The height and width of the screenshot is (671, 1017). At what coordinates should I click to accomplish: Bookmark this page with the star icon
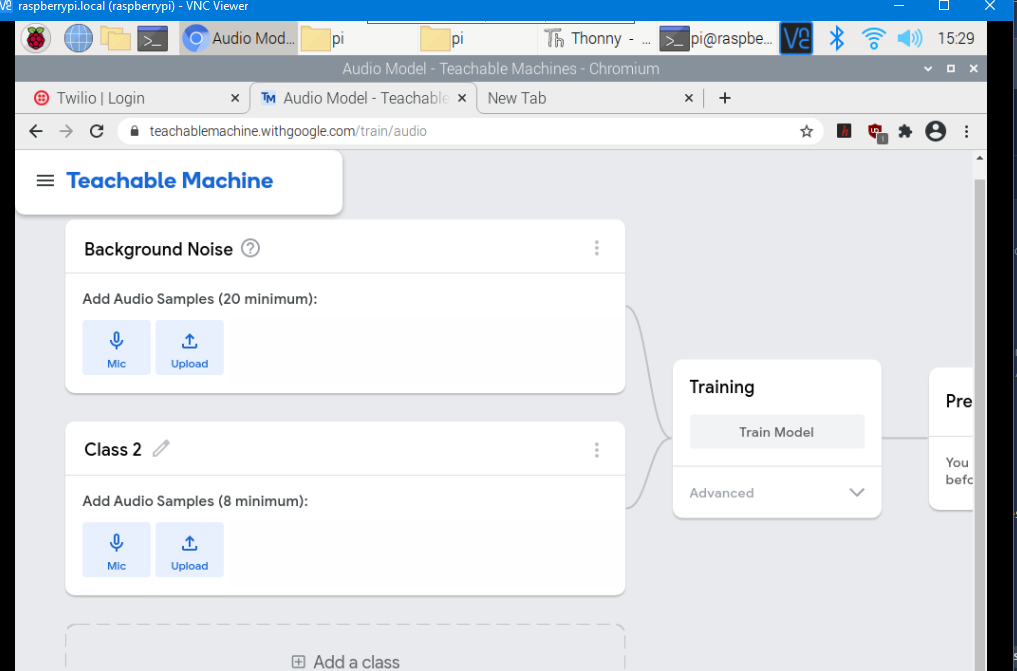(806, 132)
